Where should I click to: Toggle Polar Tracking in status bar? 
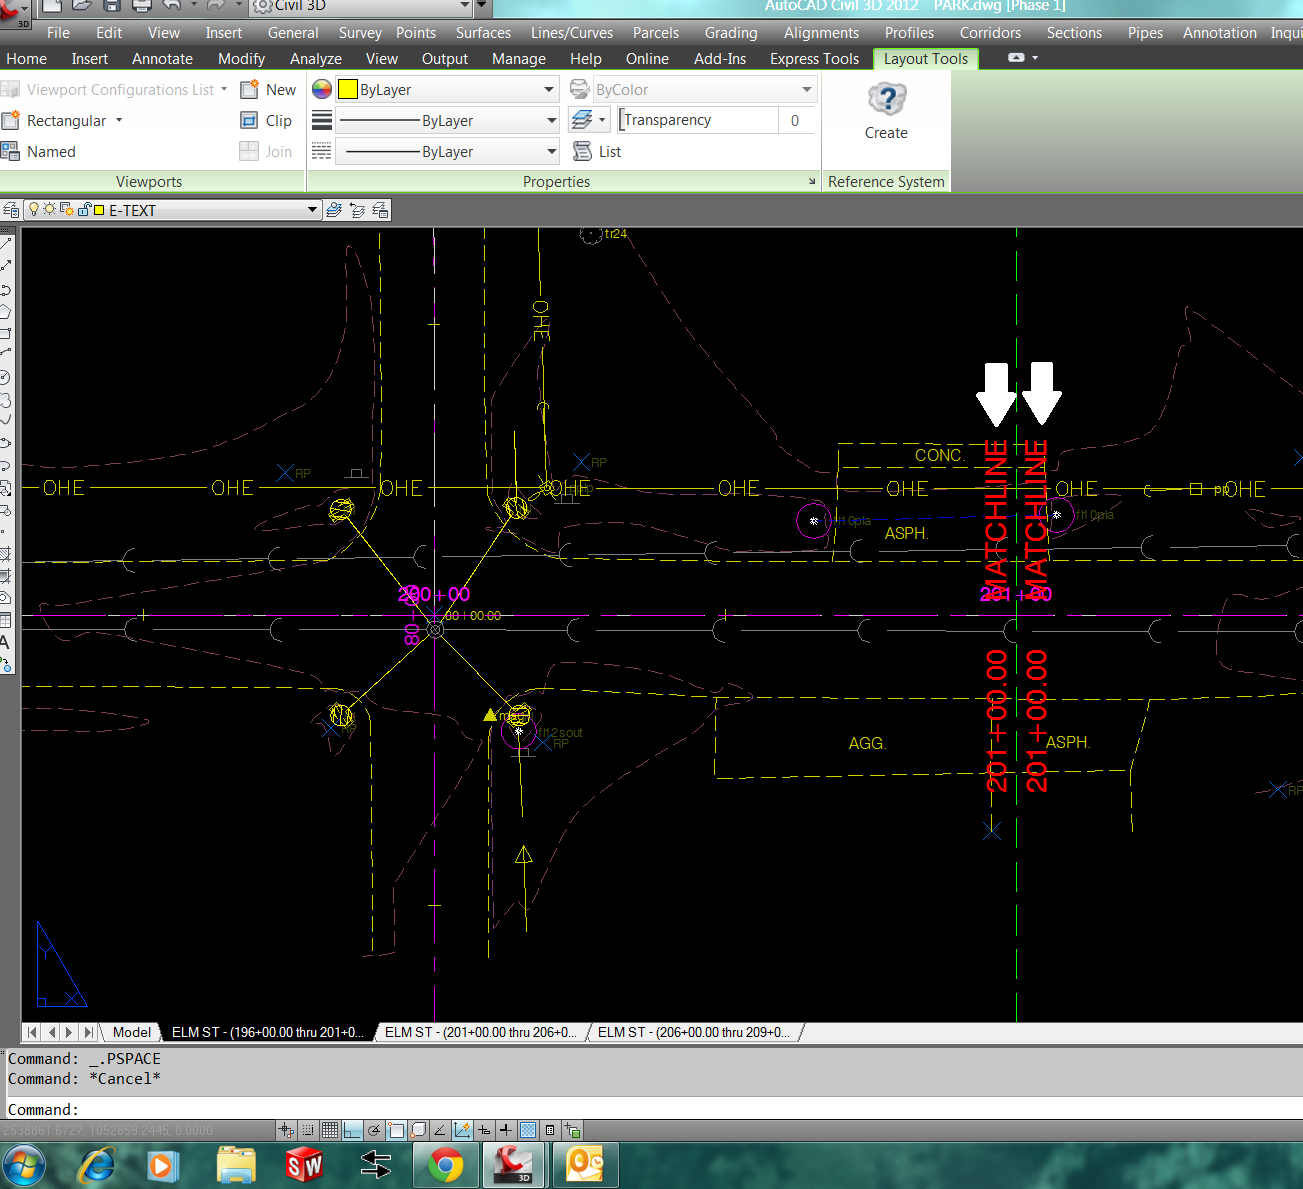(374, 1130)
